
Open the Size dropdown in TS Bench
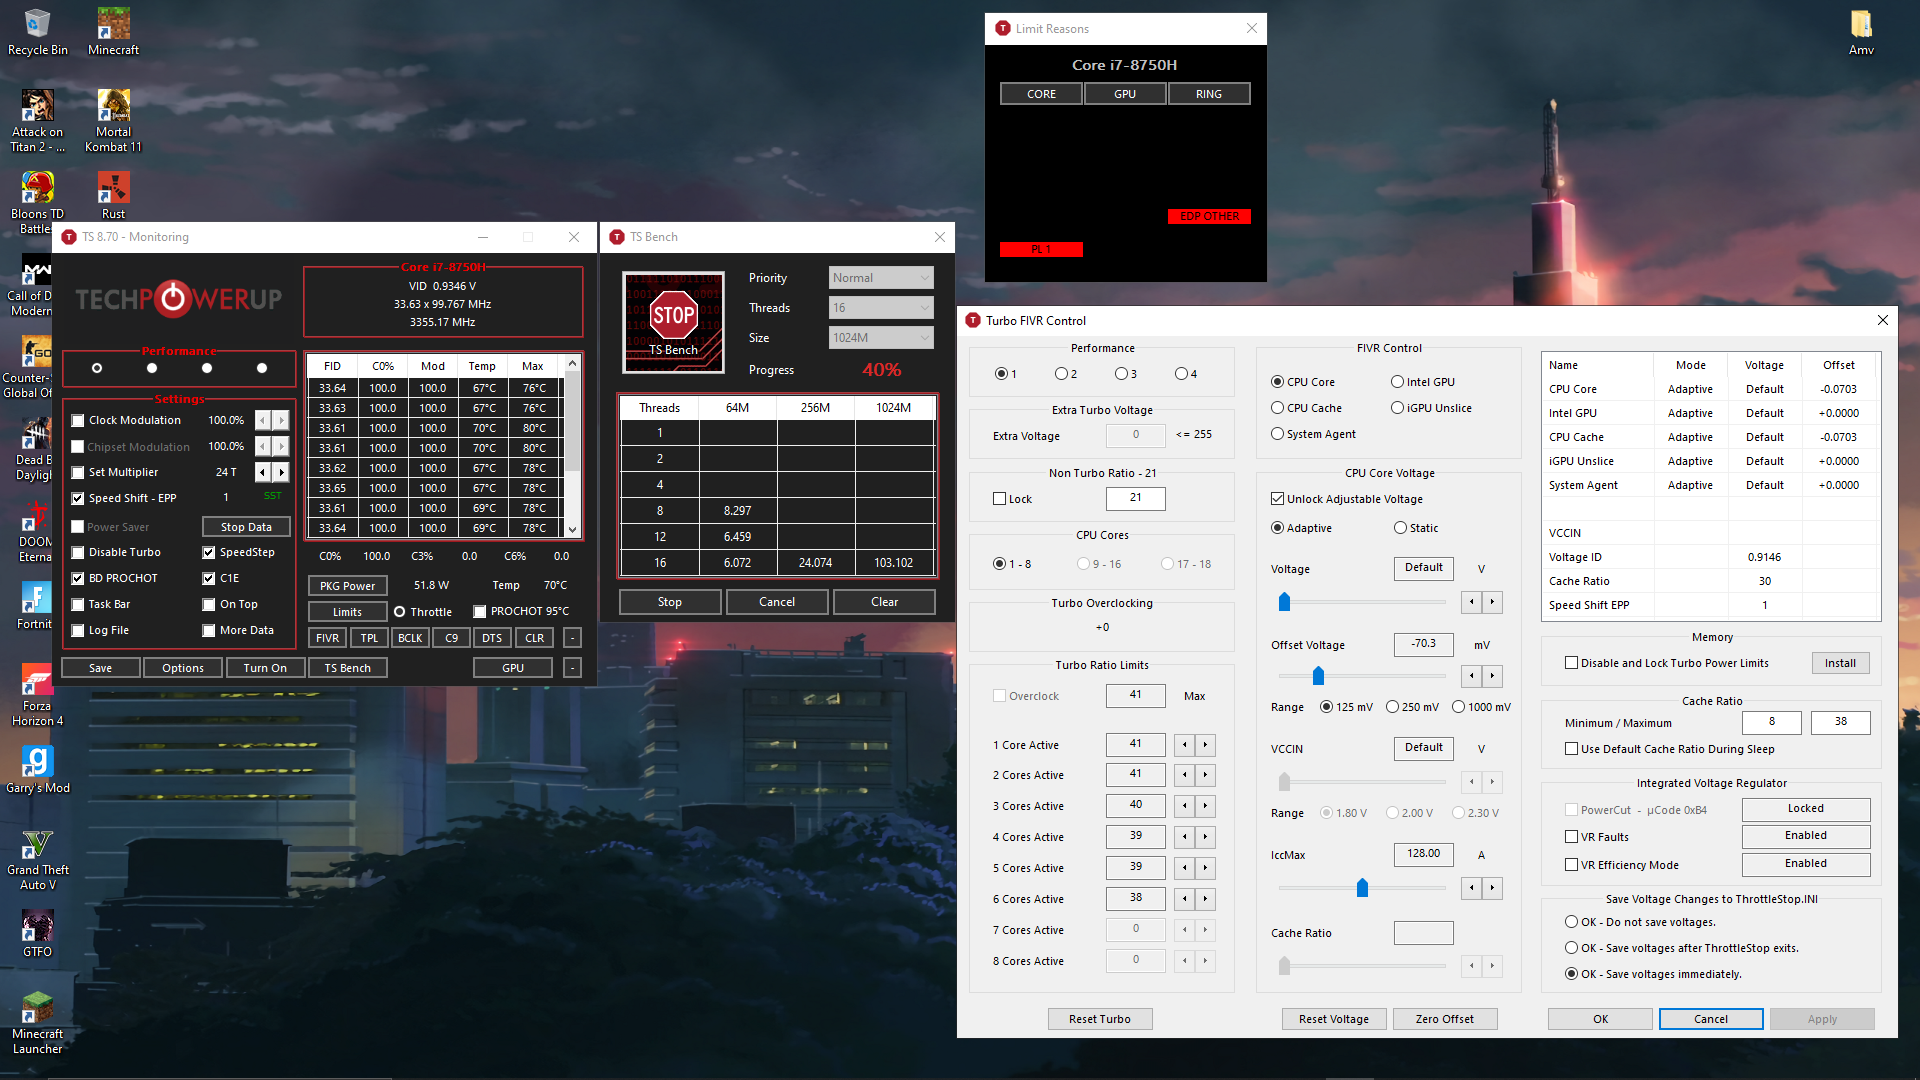pos(881,338)
